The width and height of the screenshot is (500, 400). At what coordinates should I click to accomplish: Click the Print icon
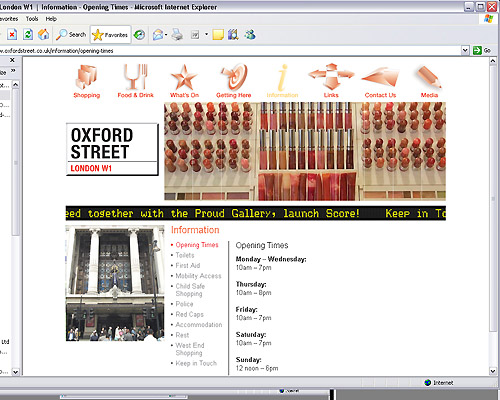click(x=177, y=34)
